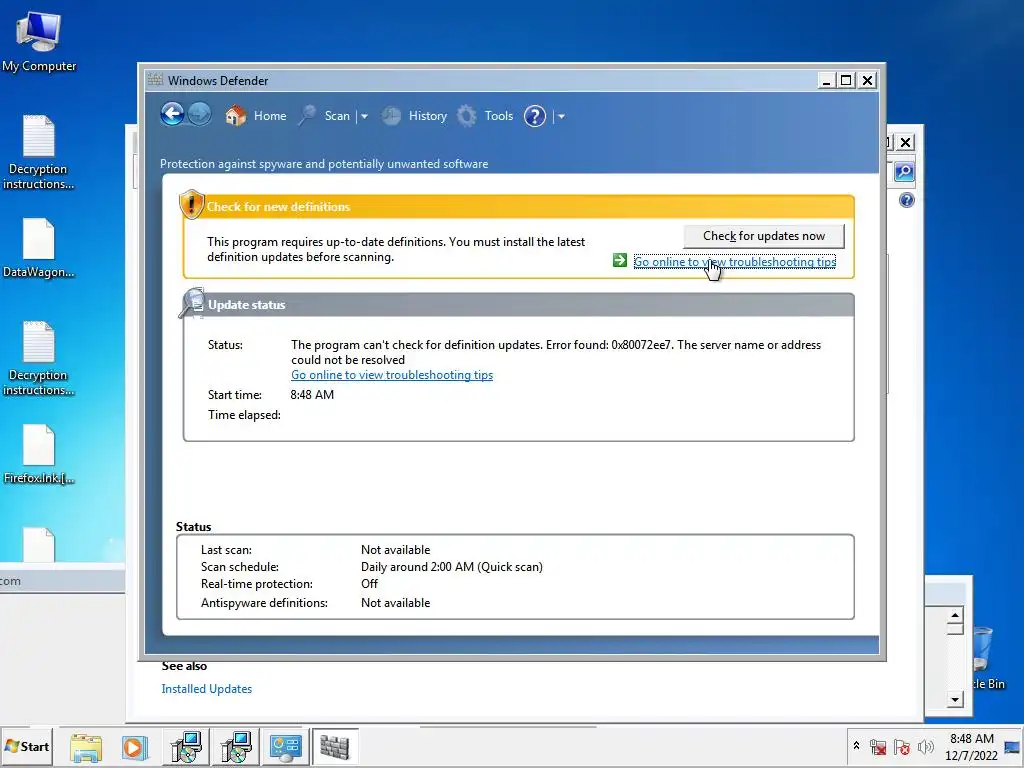Screen dimensions: 1024x768
Task: Open the volume speaker tray icon
Action: pos(925,747)
